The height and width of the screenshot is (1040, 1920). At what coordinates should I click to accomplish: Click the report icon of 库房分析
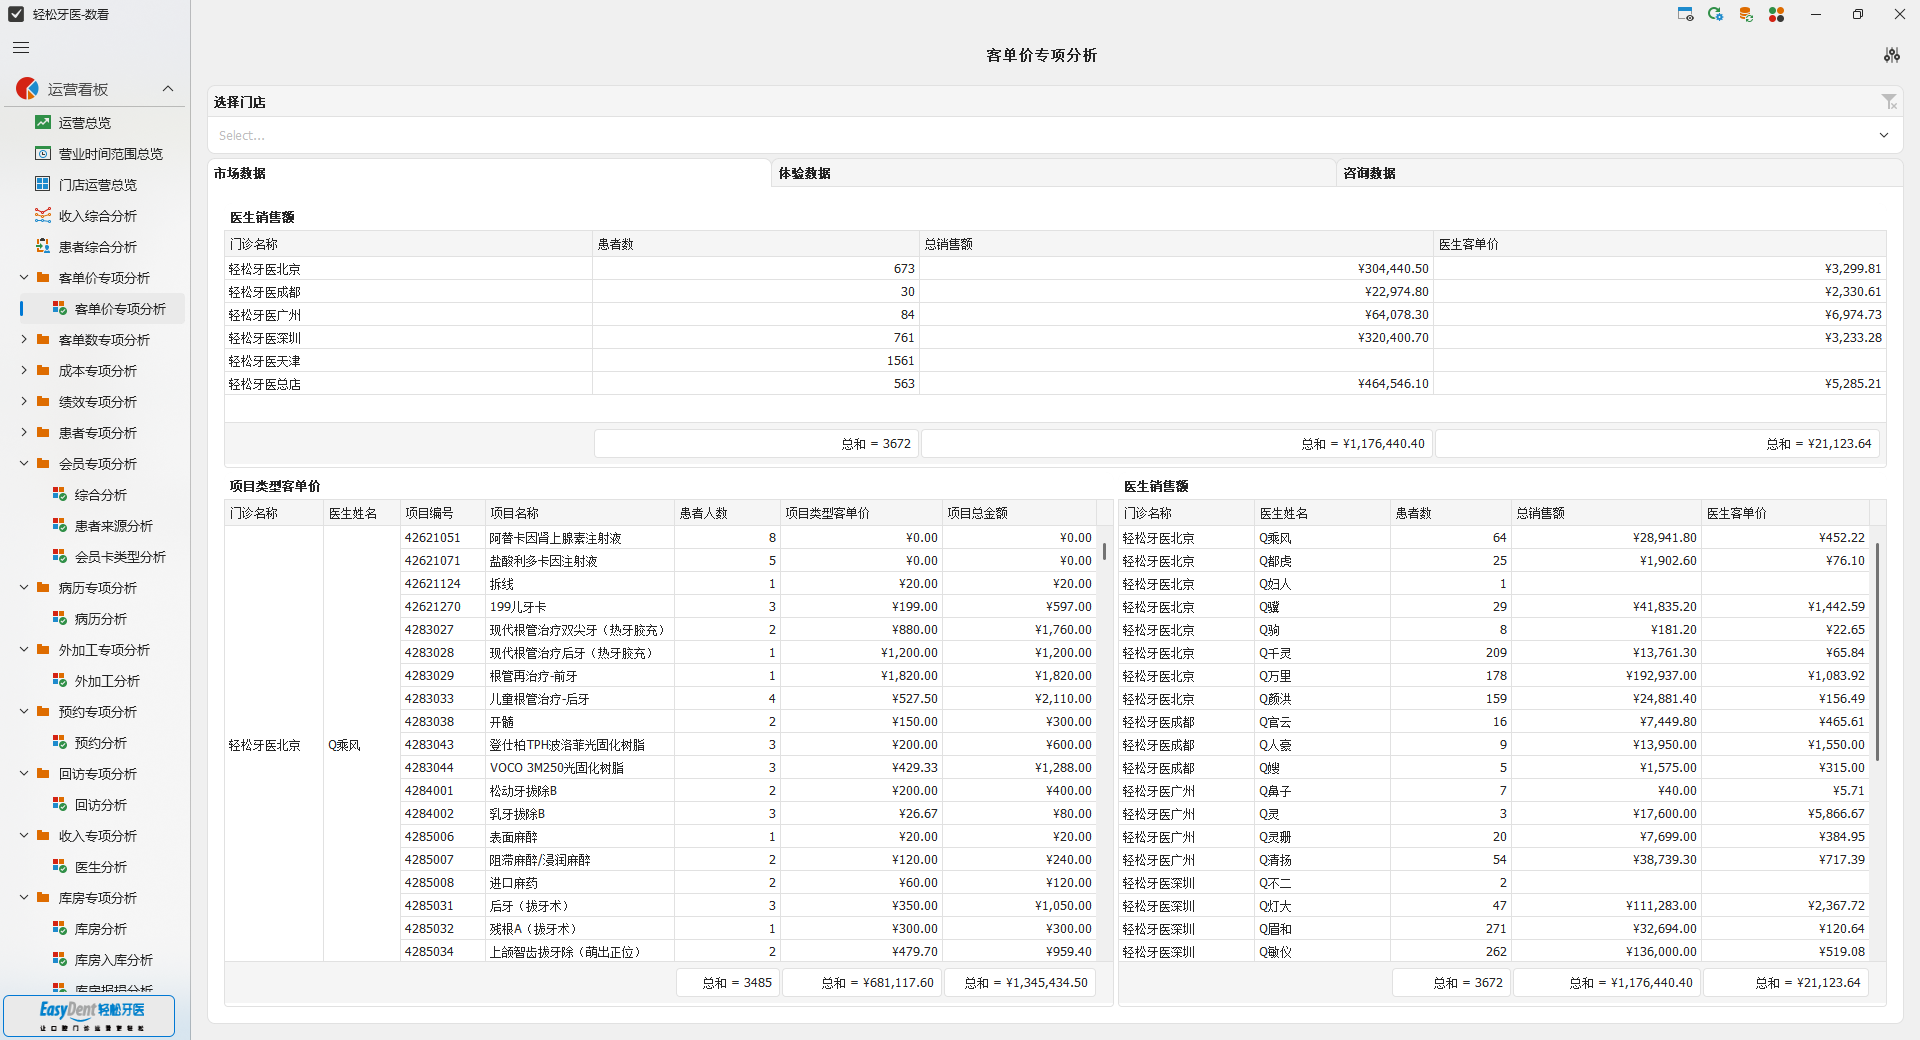60,928
